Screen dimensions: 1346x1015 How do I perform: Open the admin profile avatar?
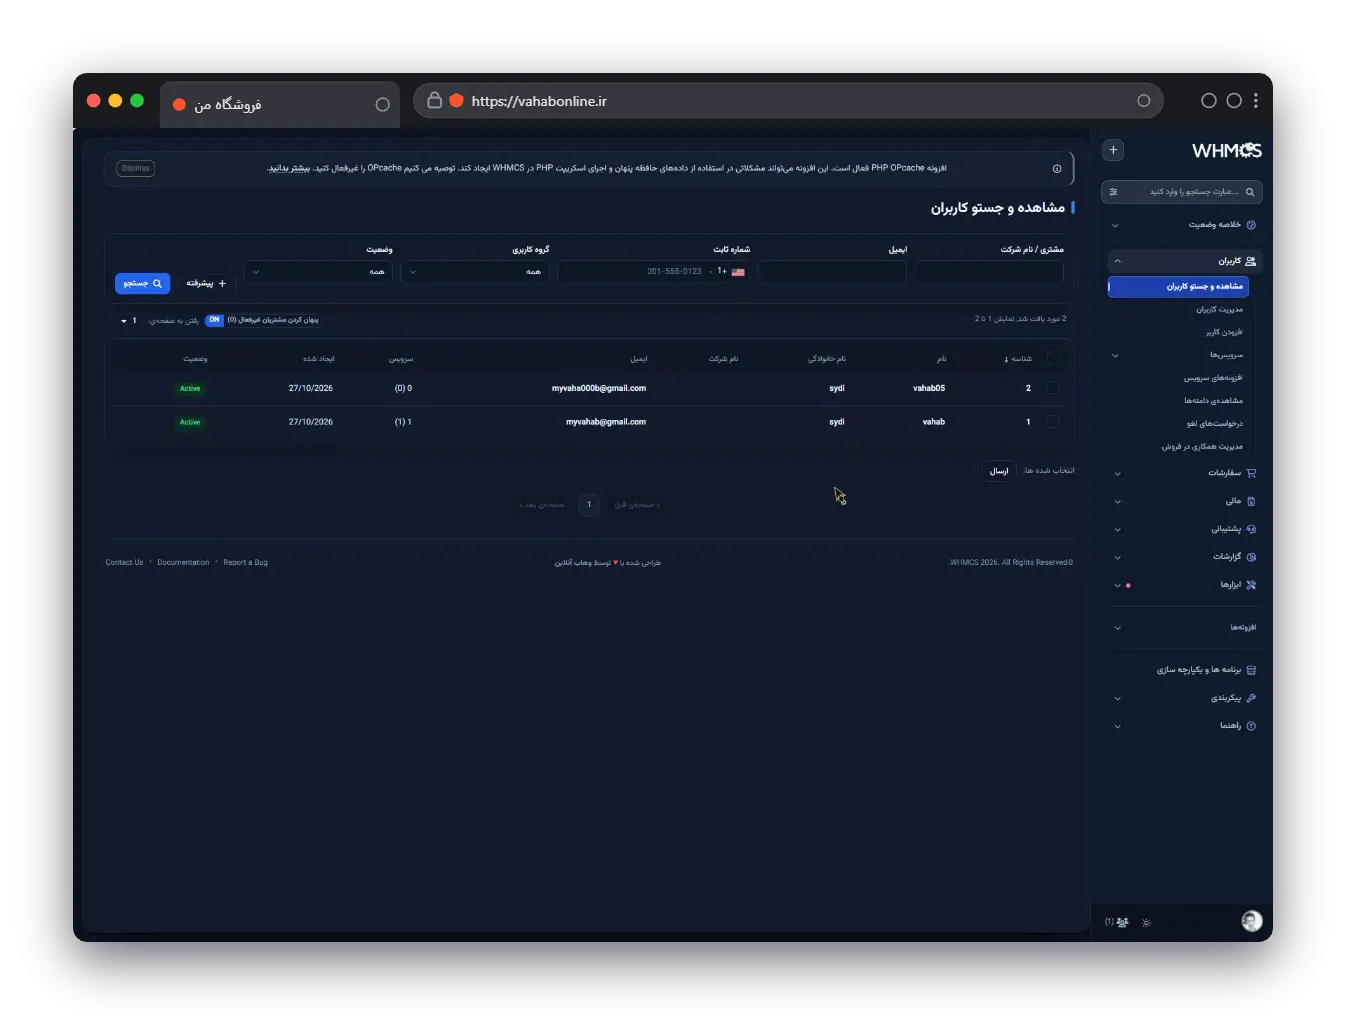1251,922
